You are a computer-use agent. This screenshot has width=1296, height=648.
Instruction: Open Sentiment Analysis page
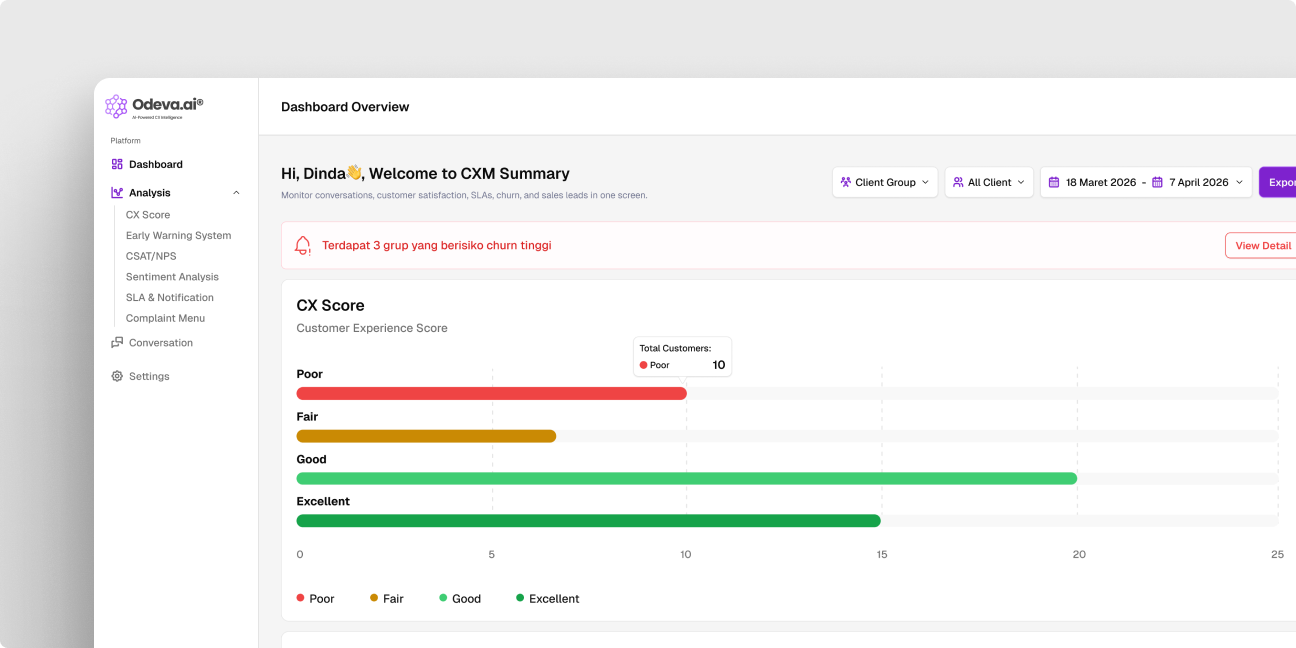[172, 277]
